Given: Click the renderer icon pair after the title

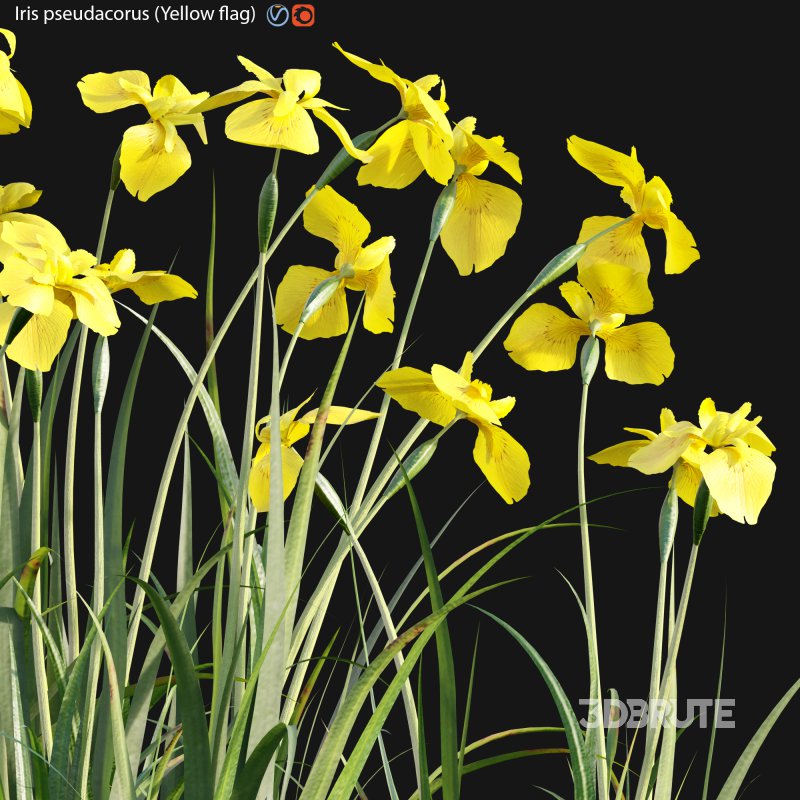Looking at the screenshot, I should point(290,15).
